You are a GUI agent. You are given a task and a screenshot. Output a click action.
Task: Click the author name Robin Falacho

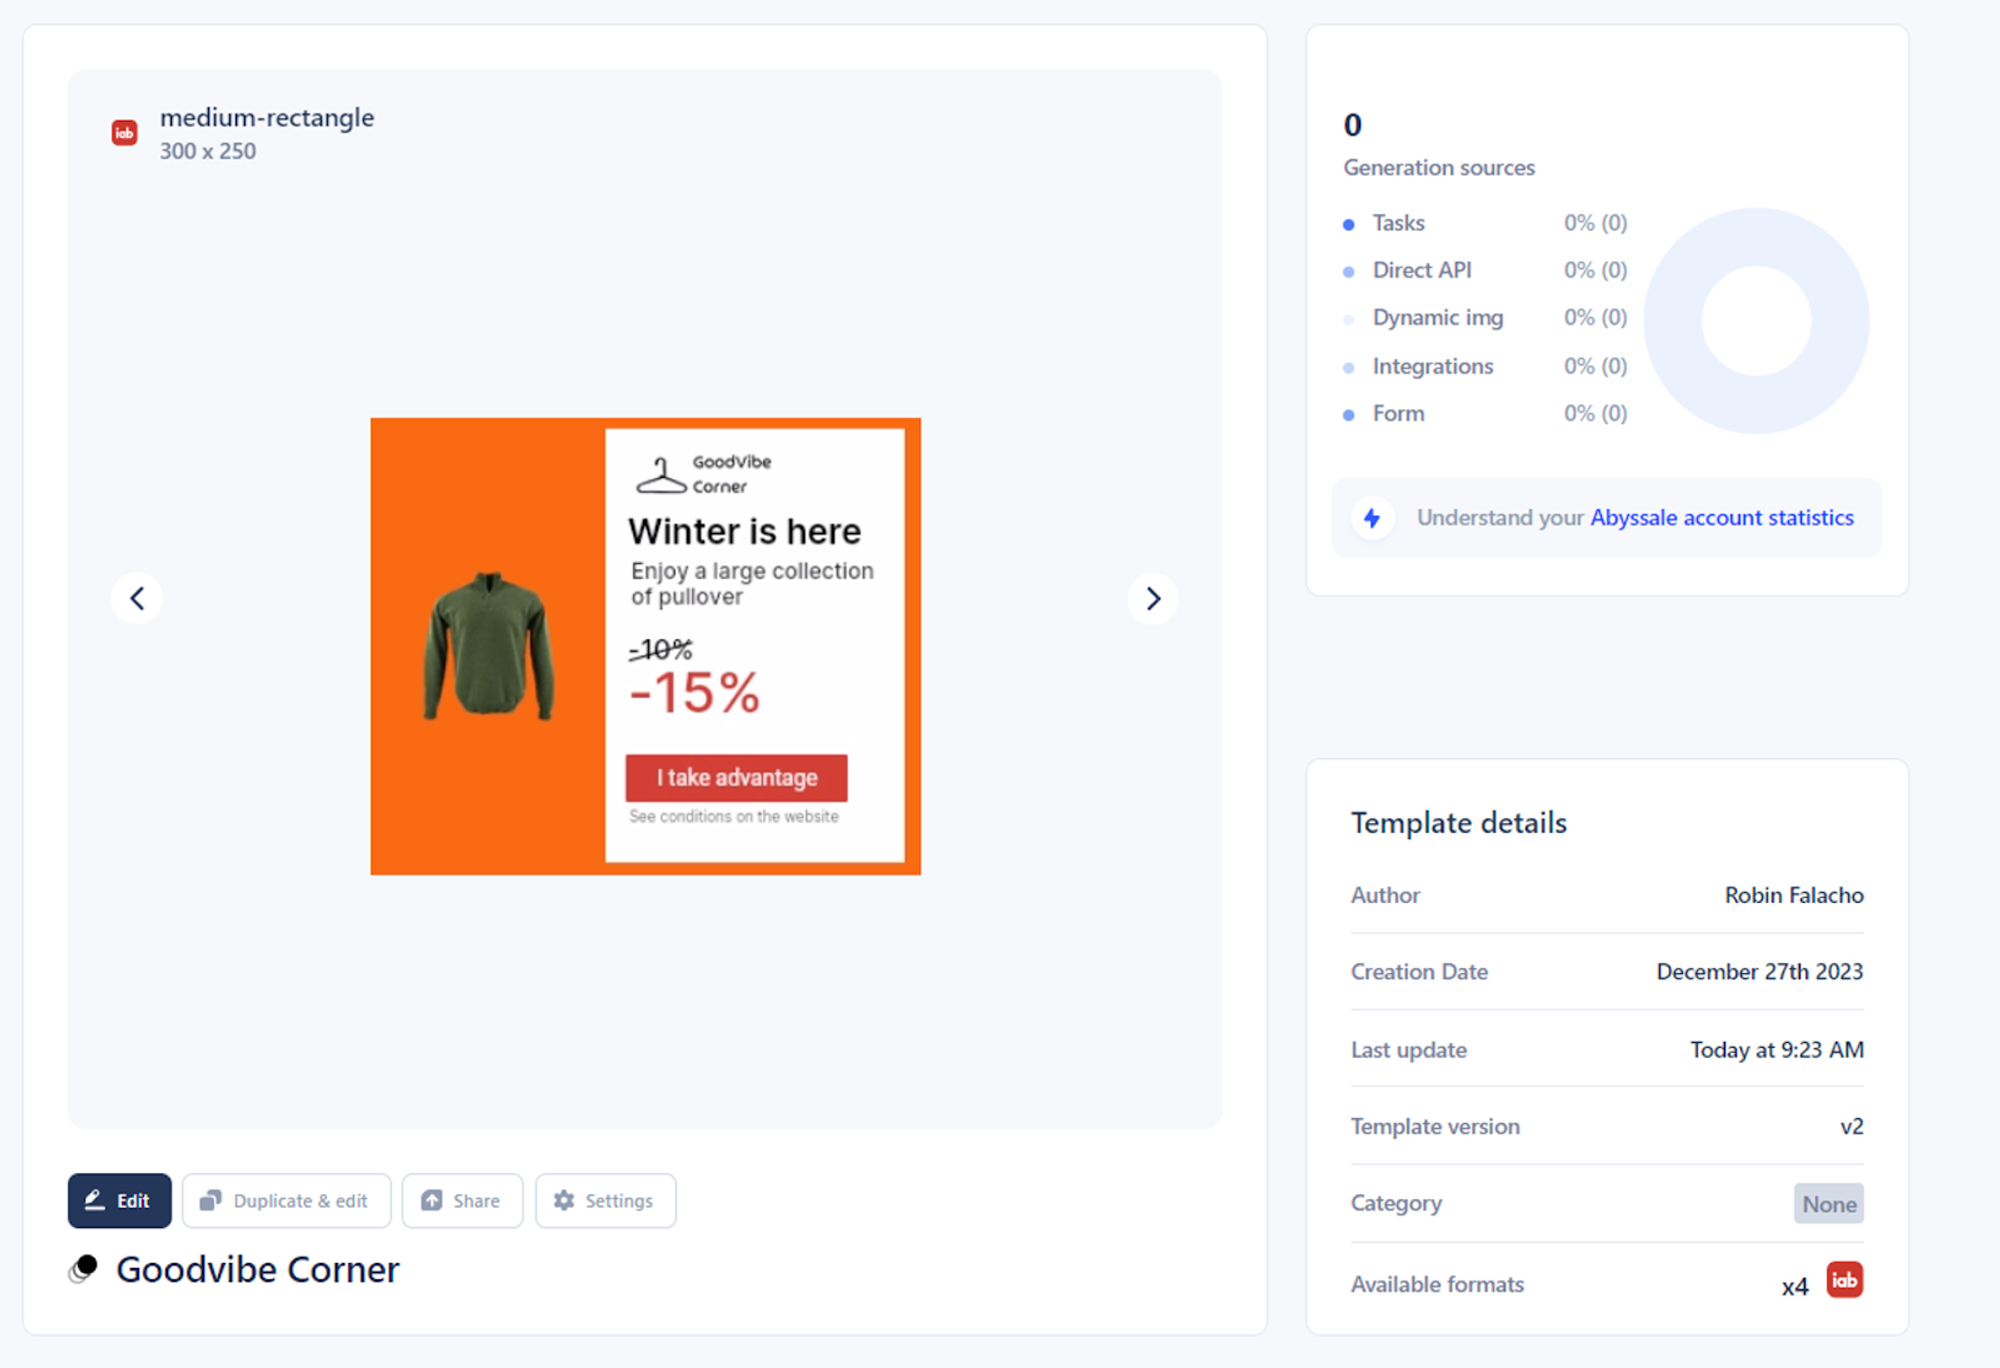(1794, 895)
